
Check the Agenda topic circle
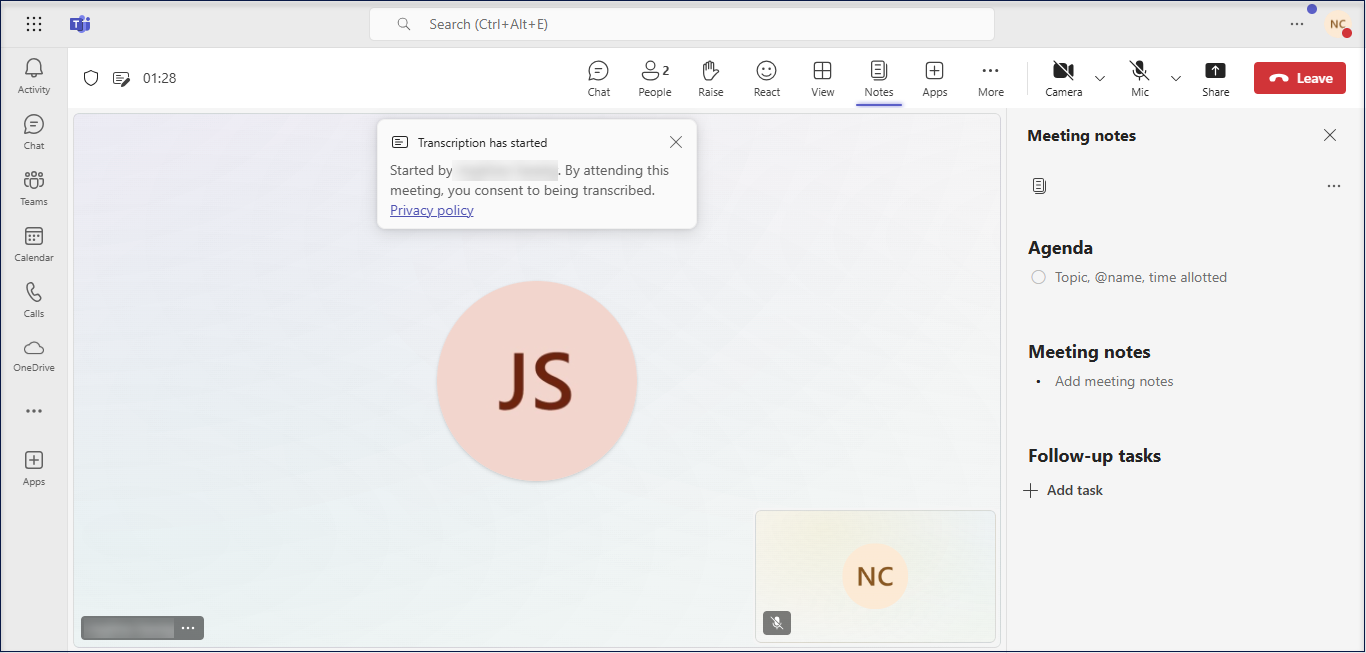click(1038, 277)
